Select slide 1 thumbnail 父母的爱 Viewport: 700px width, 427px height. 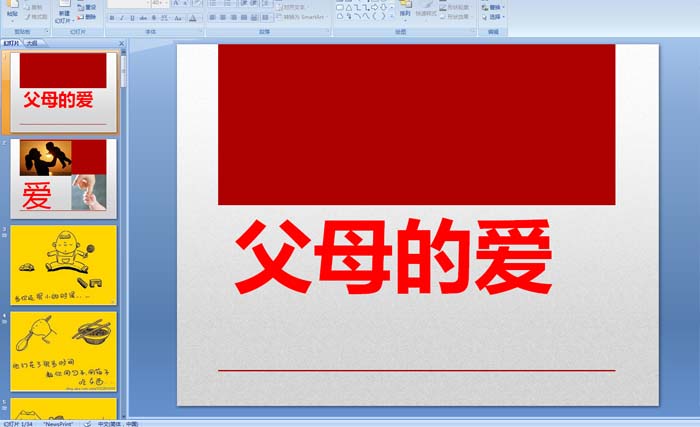[63, 92]
